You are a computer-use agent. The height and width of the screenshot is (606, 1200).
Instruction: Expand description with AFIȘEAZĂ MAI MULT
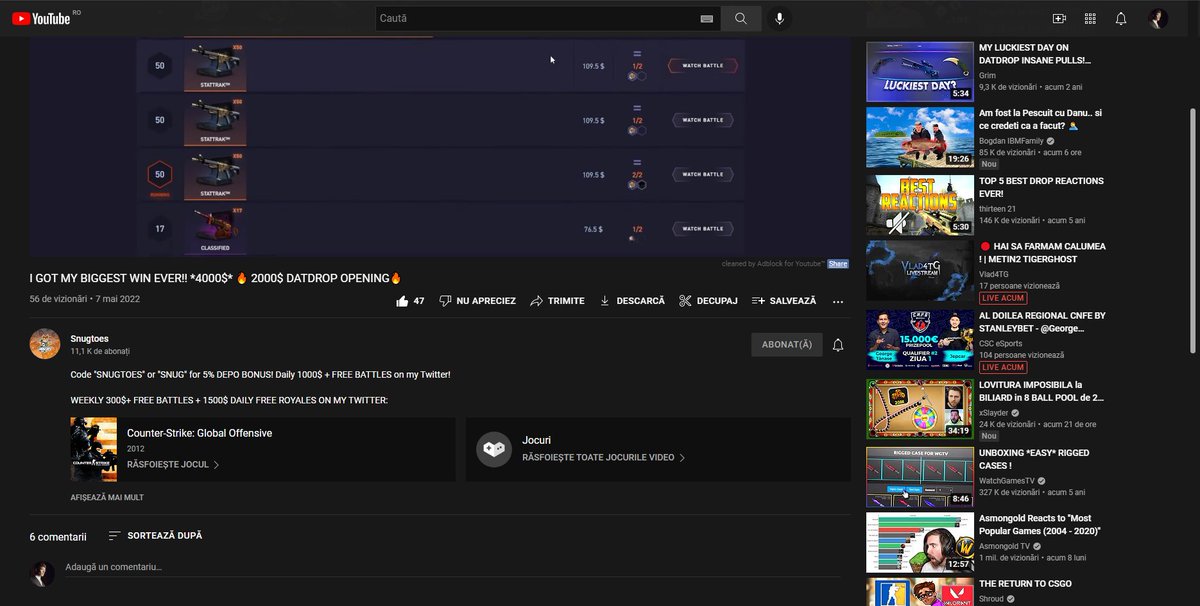tap(107, 497)
